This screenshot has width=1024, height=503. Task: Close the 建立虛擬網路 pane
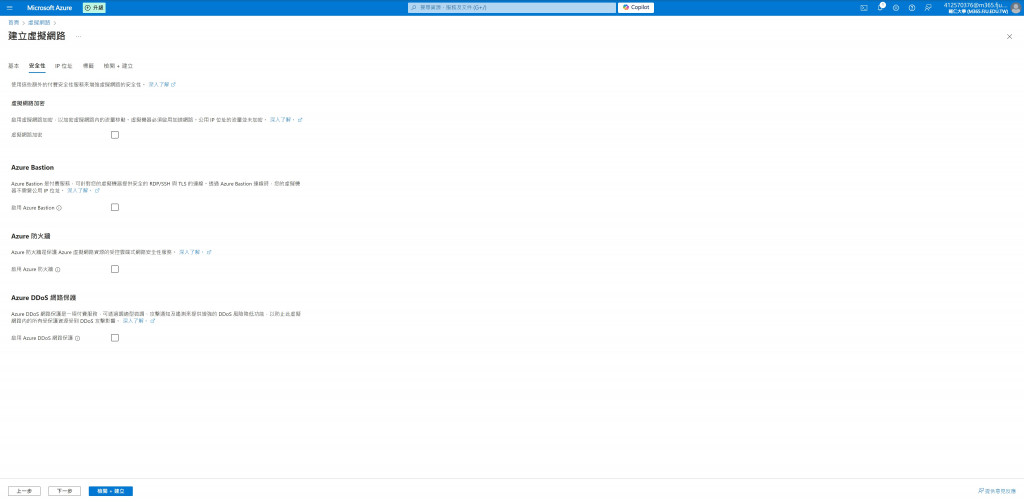[x=1009, y=37]
